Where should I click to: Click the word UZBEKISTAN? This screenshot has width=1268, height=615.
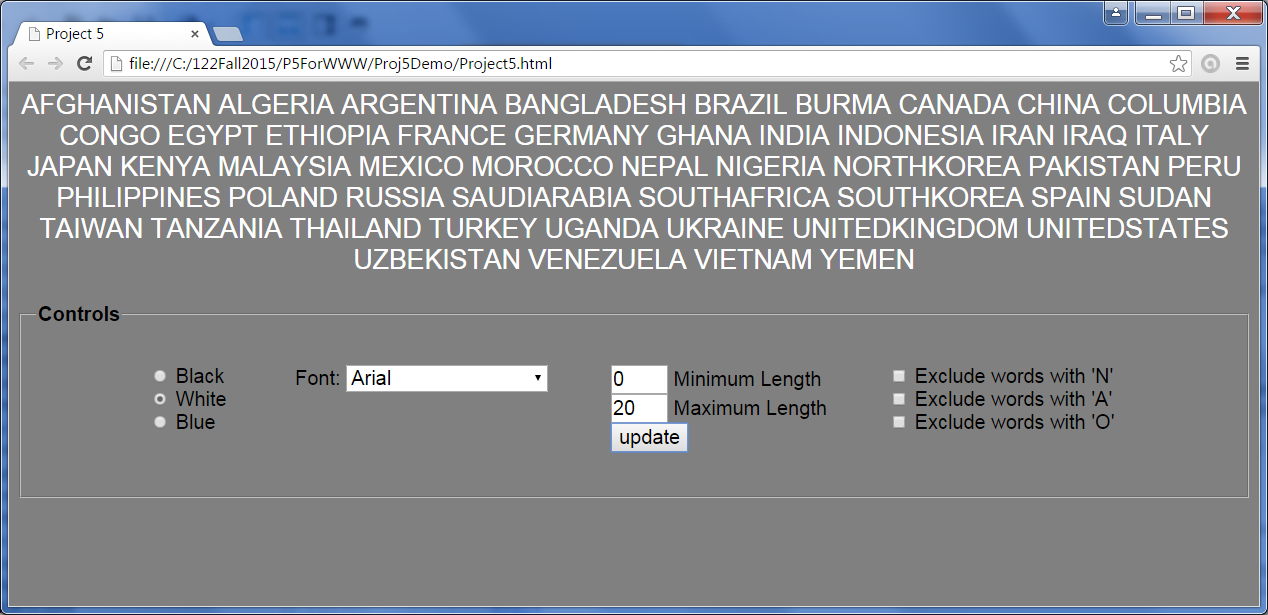pos(437,260)
